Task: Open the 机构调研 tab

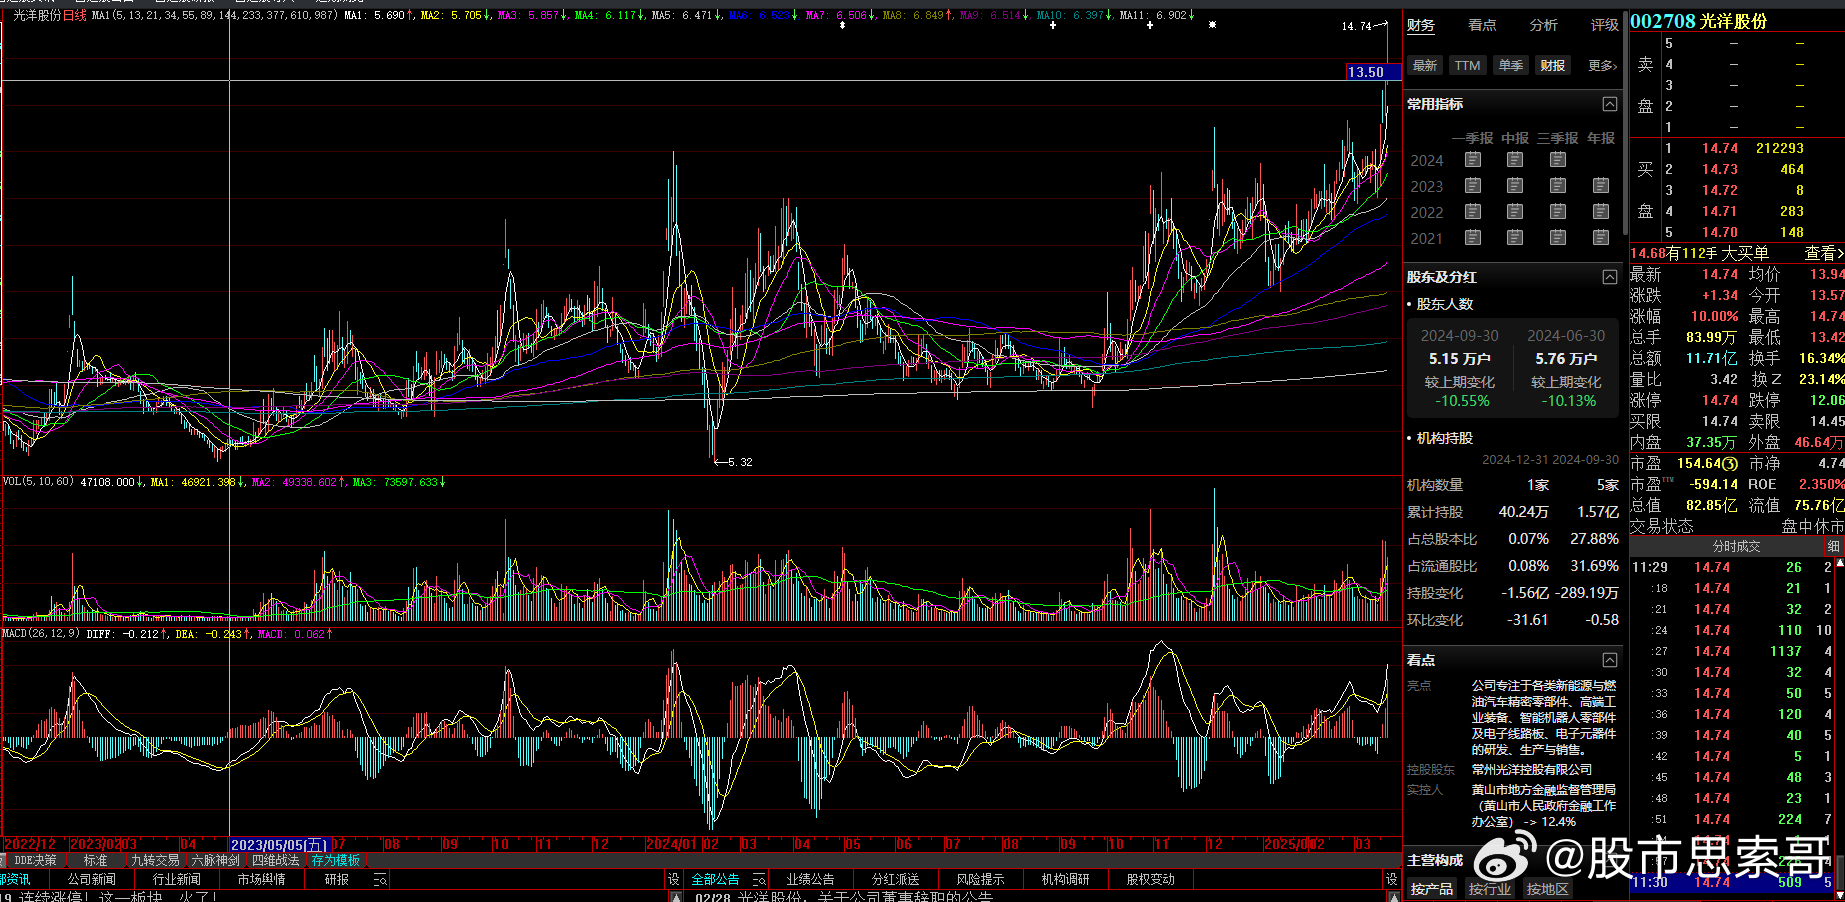Action: click(x=1066, y=880)
